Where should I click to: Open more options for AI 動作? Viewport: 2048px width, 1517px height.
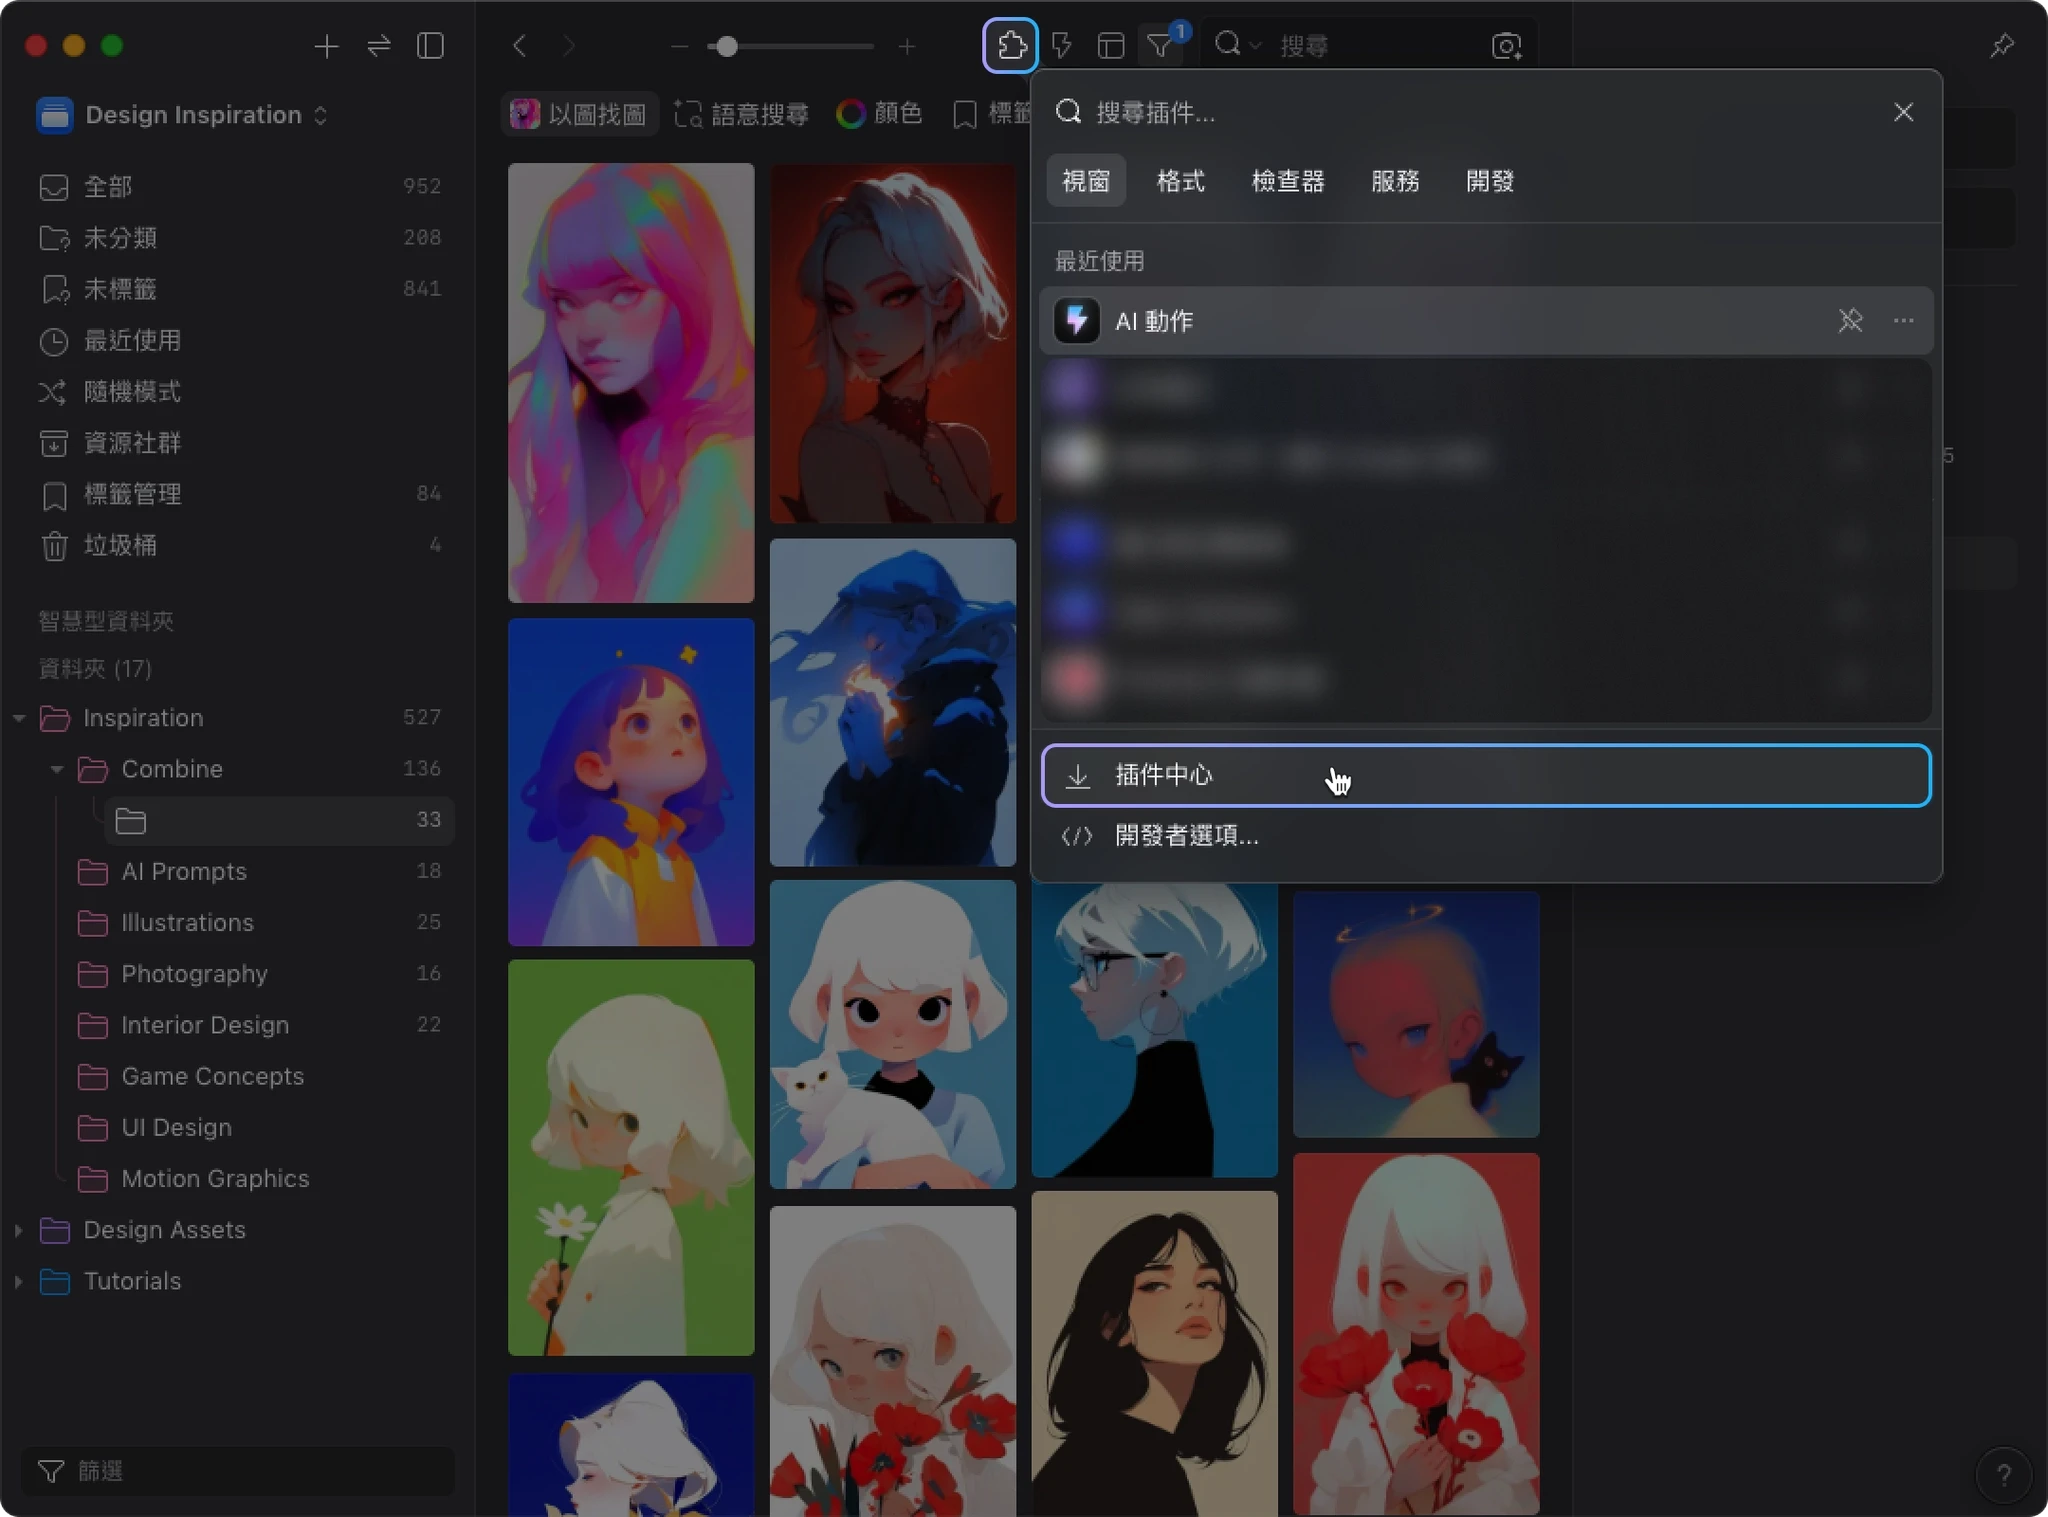pos(1903,321)
